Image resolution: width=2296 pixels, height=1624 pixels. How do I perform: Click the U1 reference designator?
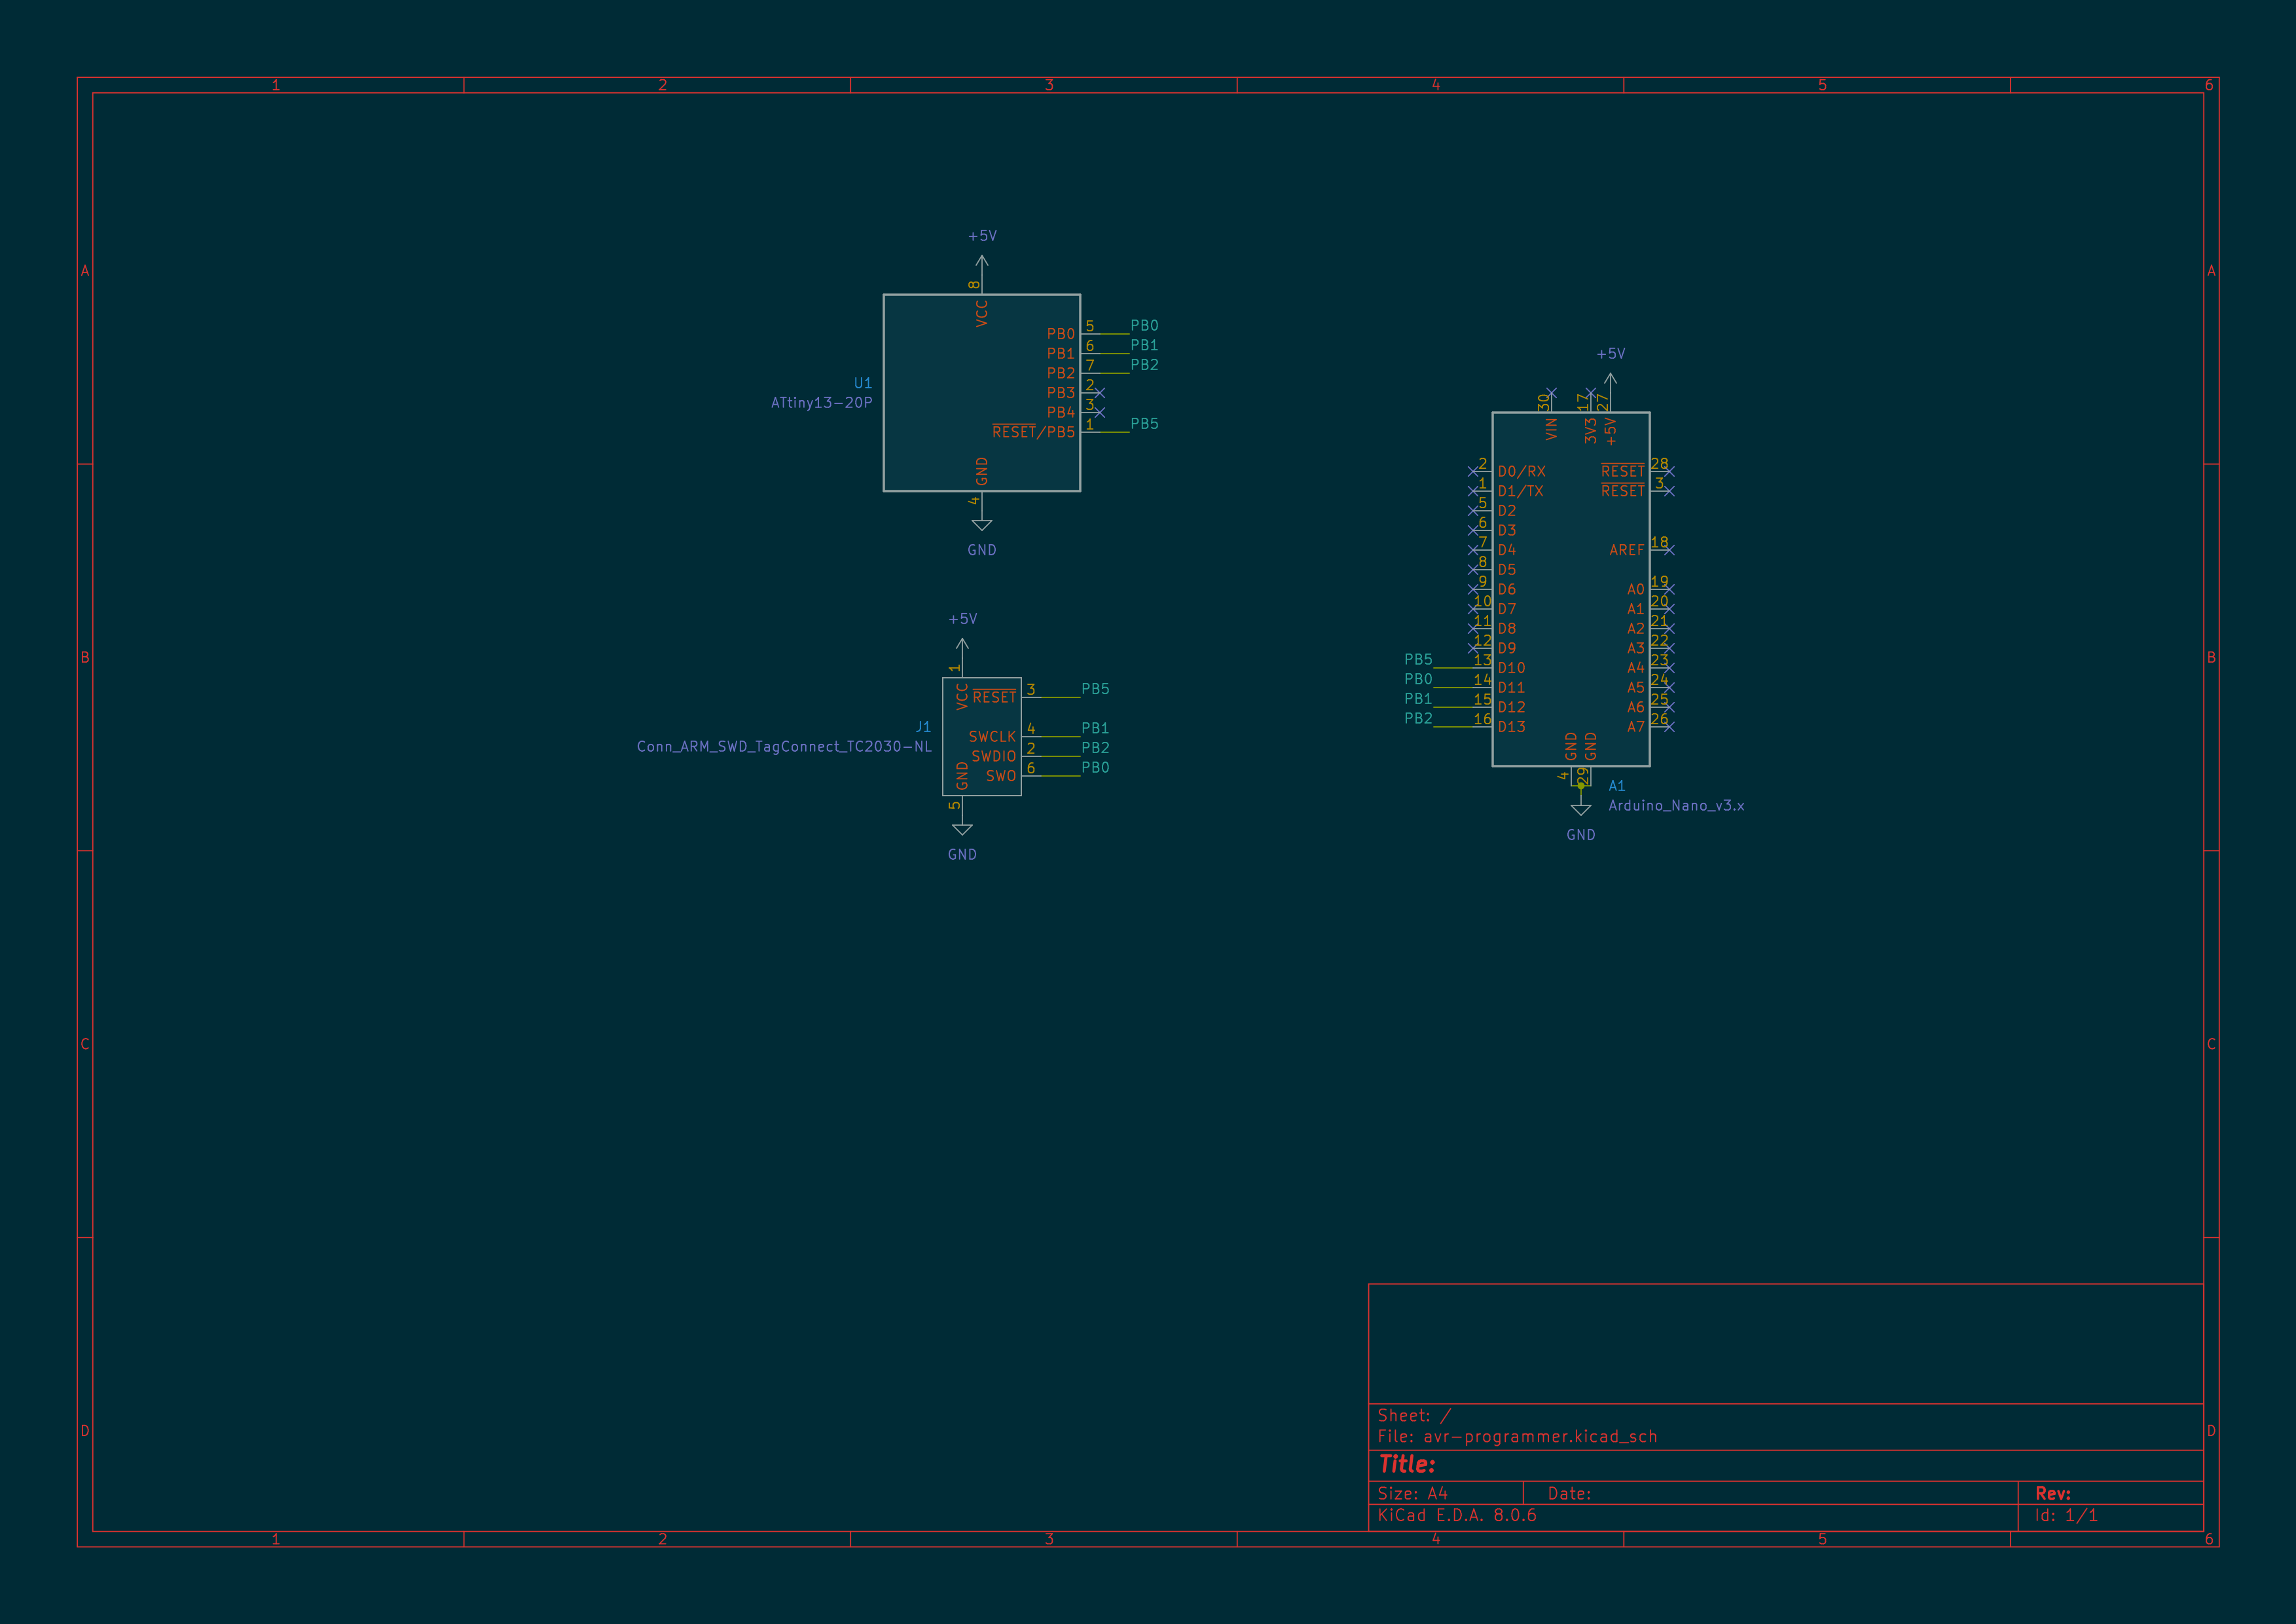pyautogui.click(x=863, y=383)
